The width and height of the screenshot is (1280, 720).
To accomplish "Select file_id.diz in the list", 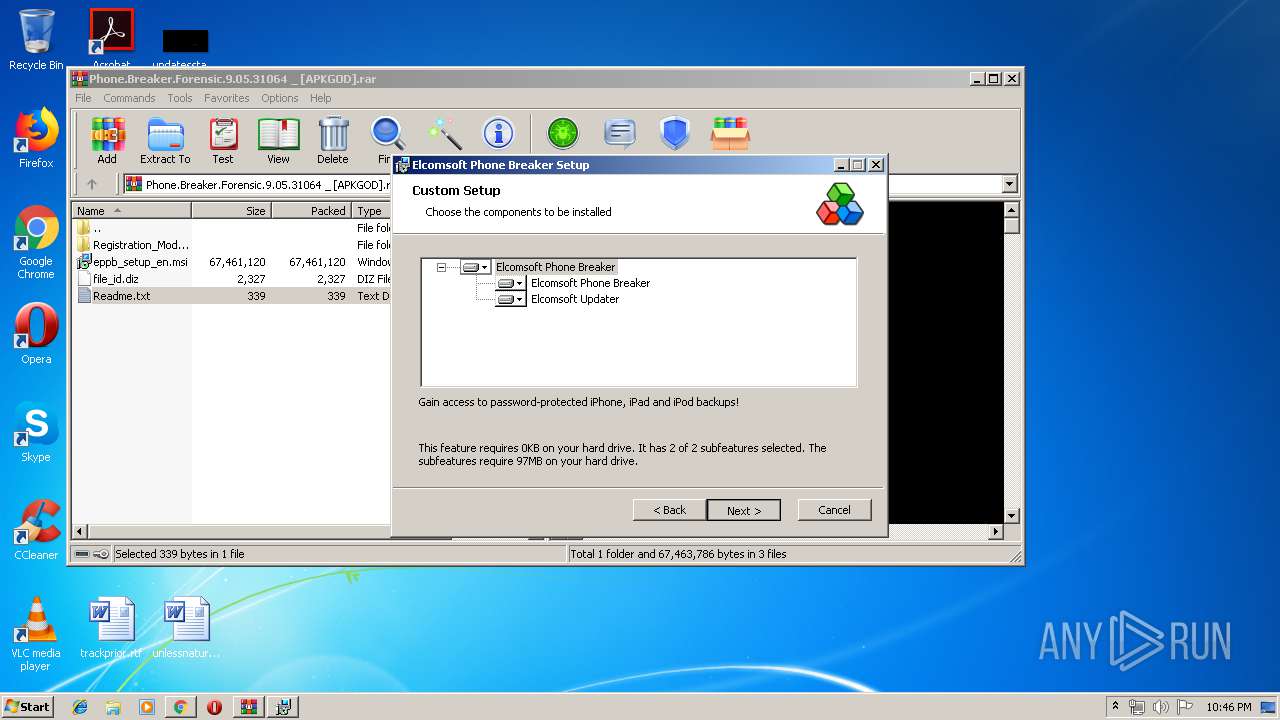I will (231, 279).
